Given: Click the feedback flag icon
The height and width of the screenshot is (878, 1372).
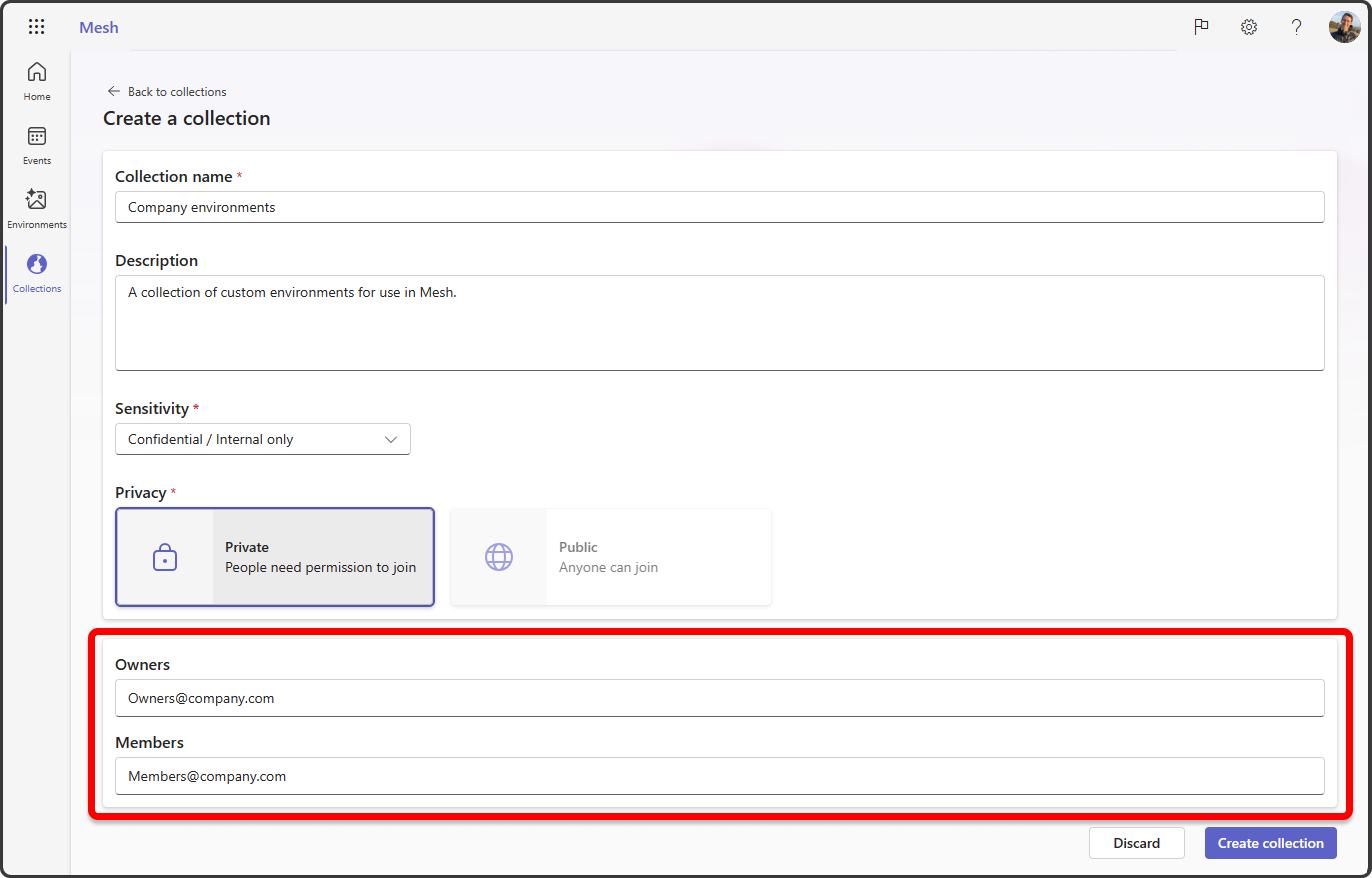Looking at the screenshot, I should tap(1201, 27).
